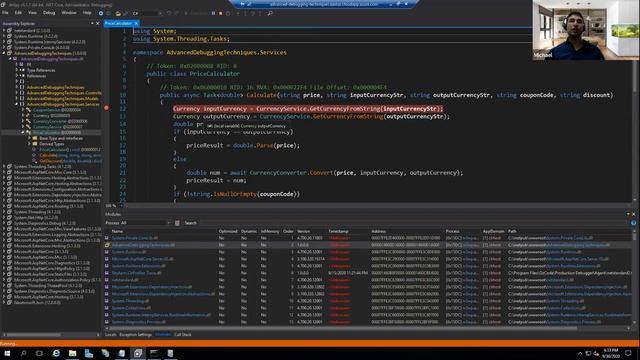Screen dimensions: 640x360
Task: Open the View menu
Action: pyautogui.click(x=32, y=13)
